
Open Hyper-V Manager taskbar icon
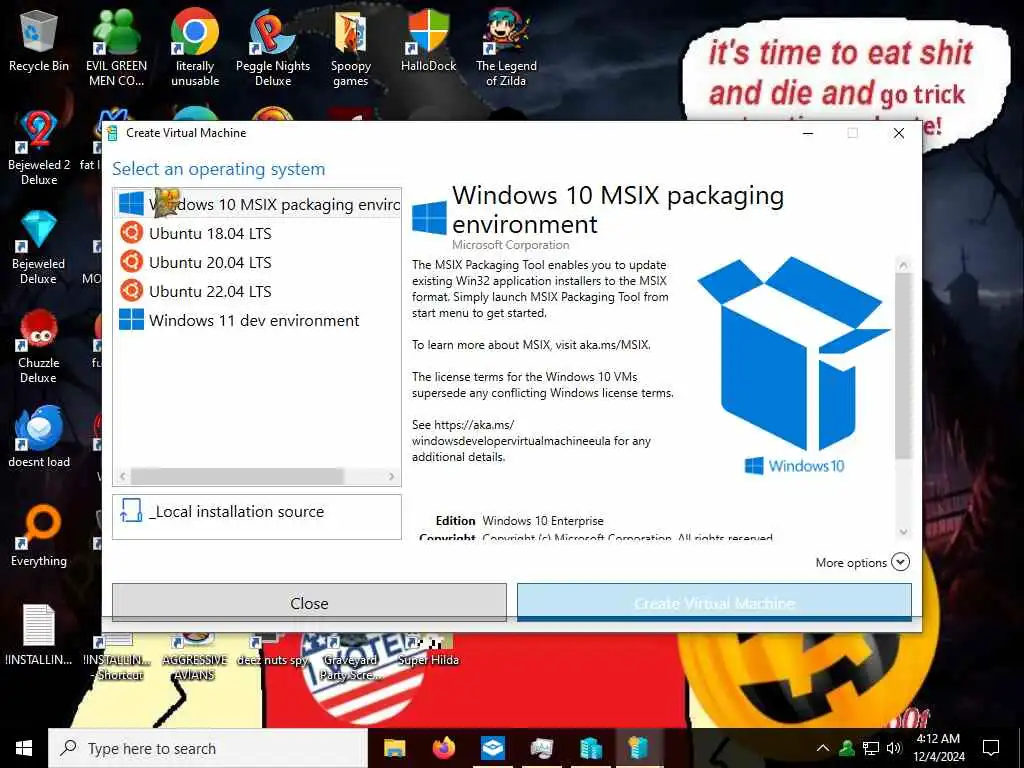(590, 748)
